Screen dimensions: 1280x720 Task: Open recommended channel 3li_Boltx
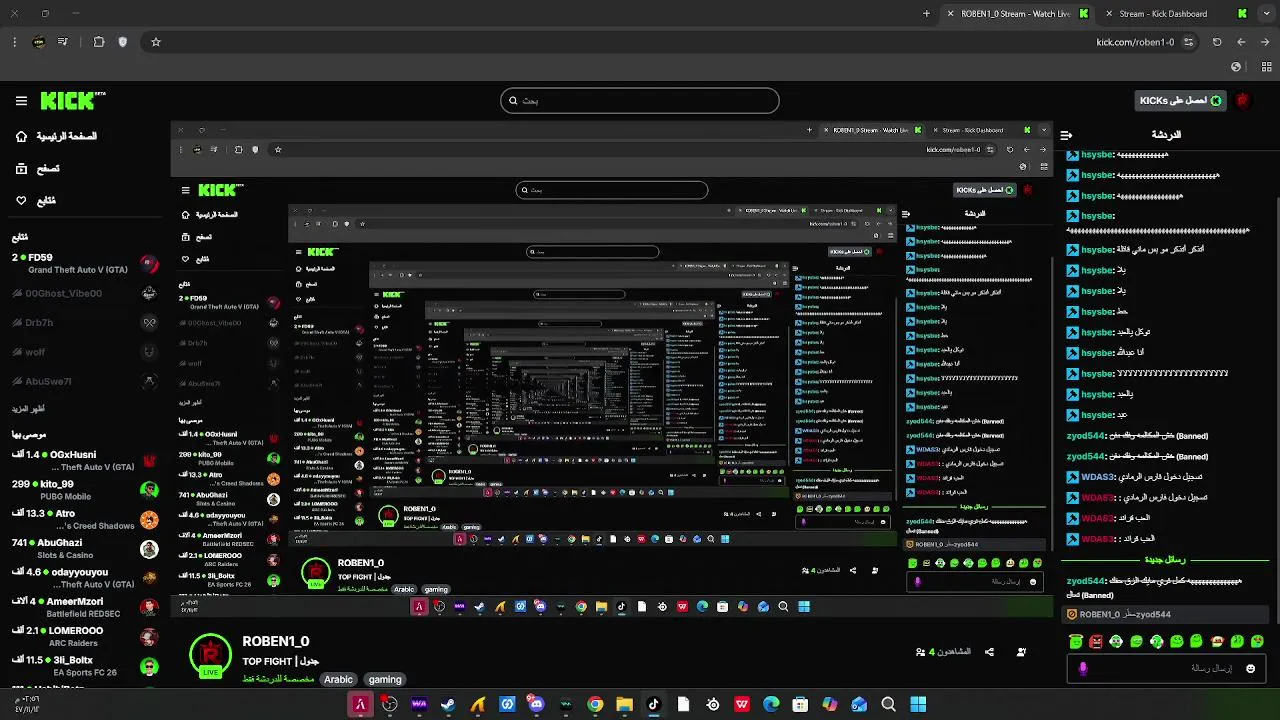[85, 666]
